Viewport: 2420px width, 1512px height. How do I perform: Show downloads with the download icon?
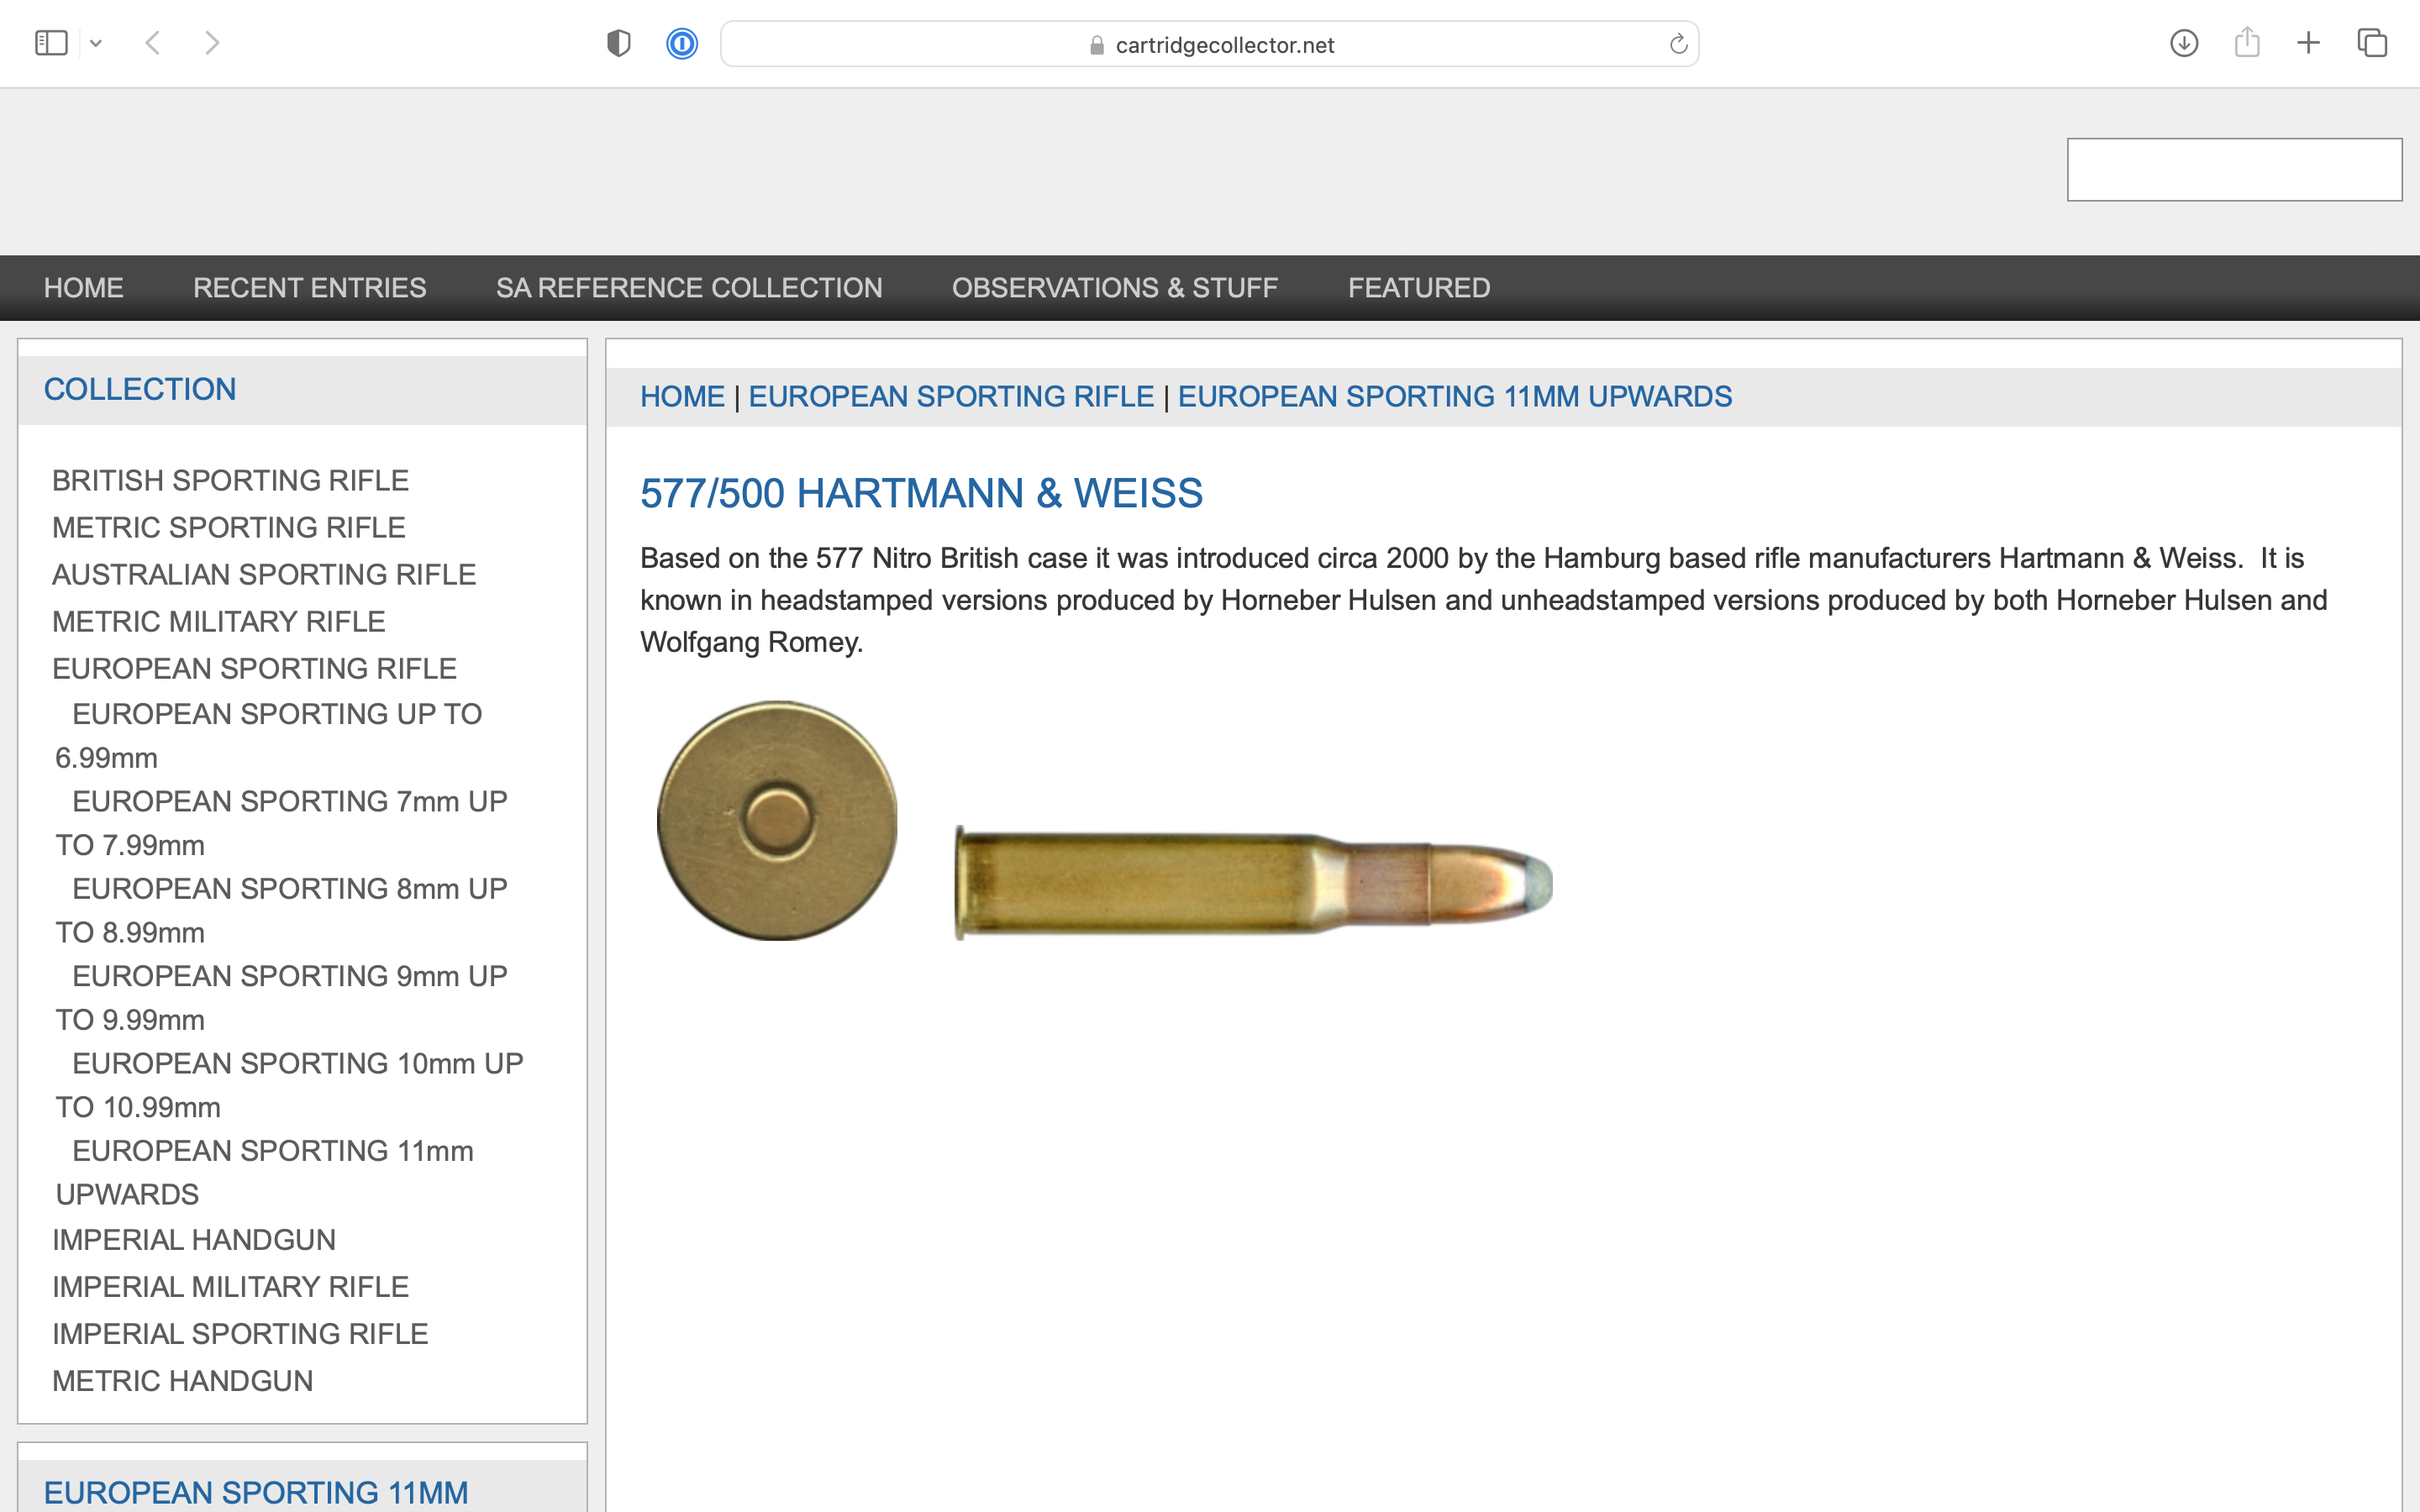coord(2184,43)
